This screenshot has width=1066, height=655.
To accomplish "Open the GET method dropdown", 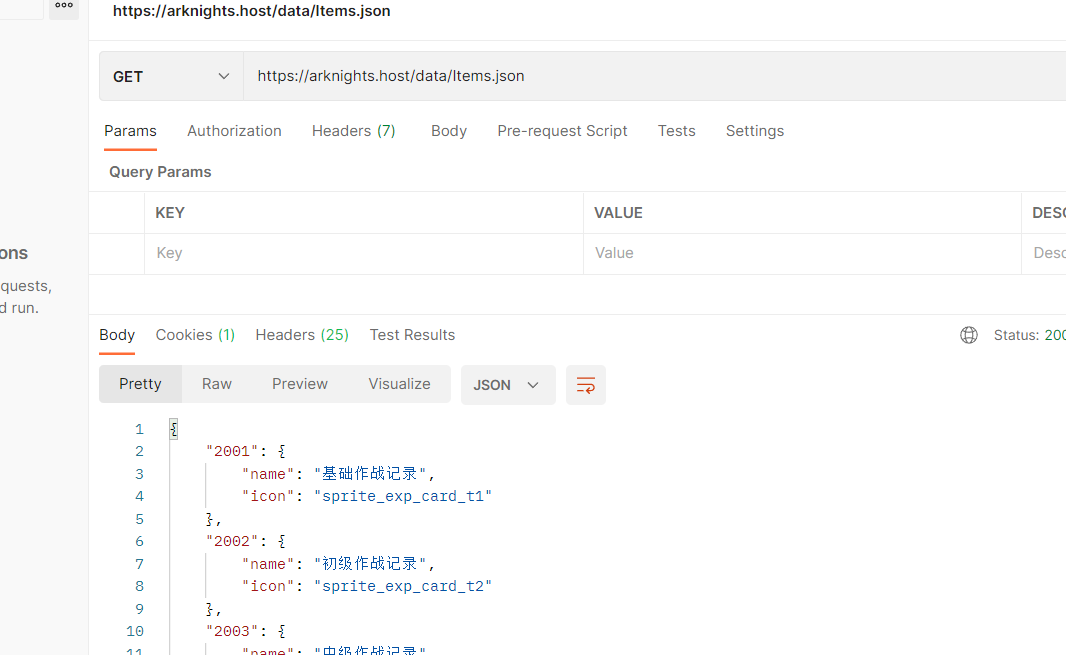I will pos(171,76).
